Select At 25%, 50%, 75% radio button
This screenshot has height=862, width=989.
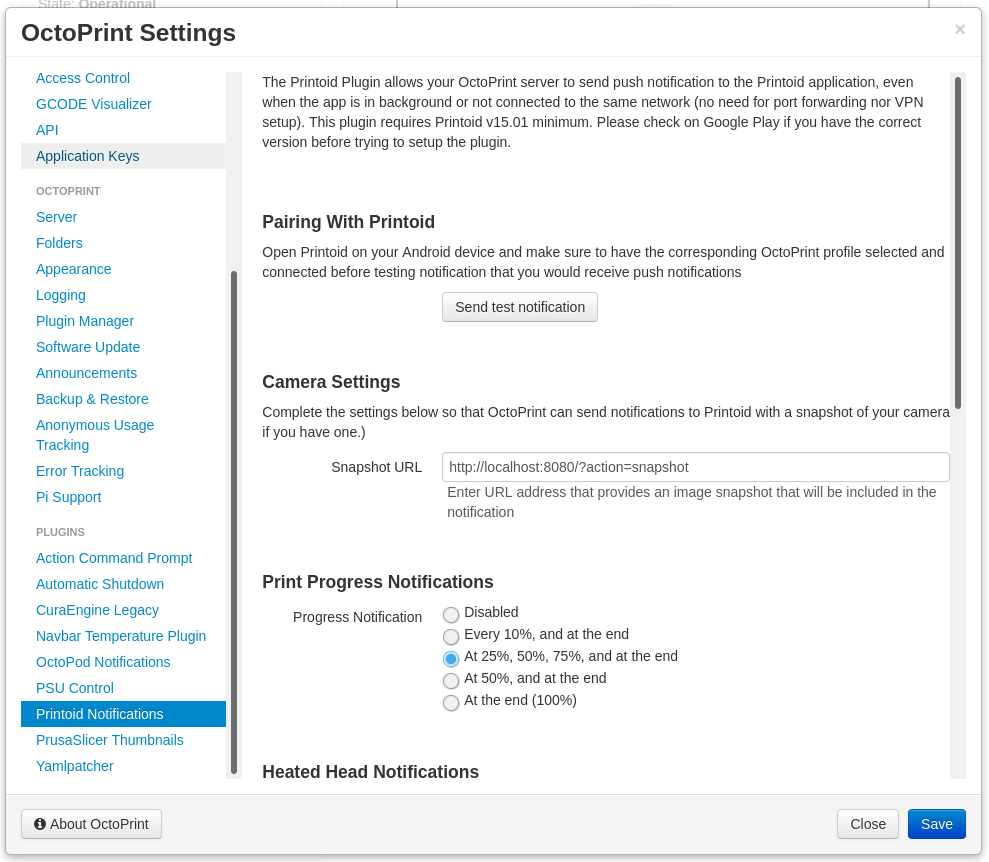451,658
